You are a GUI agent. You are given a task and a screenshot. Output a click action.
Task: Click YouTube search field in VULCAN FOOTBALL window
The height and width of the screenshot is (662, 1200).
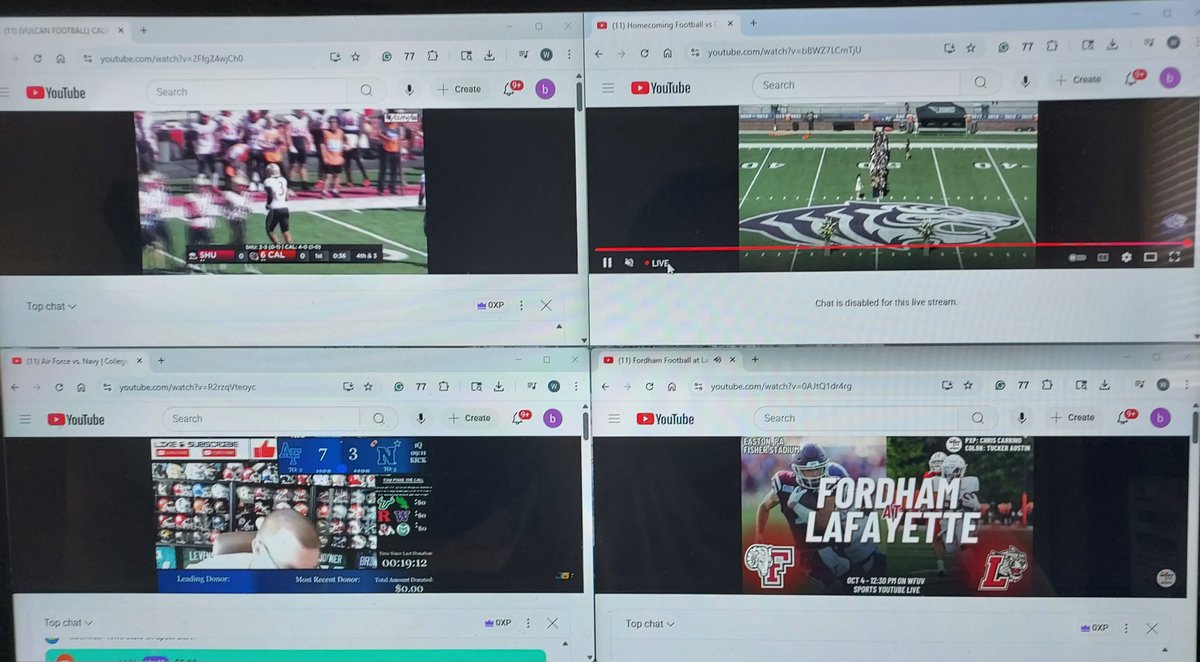[248, 91]
